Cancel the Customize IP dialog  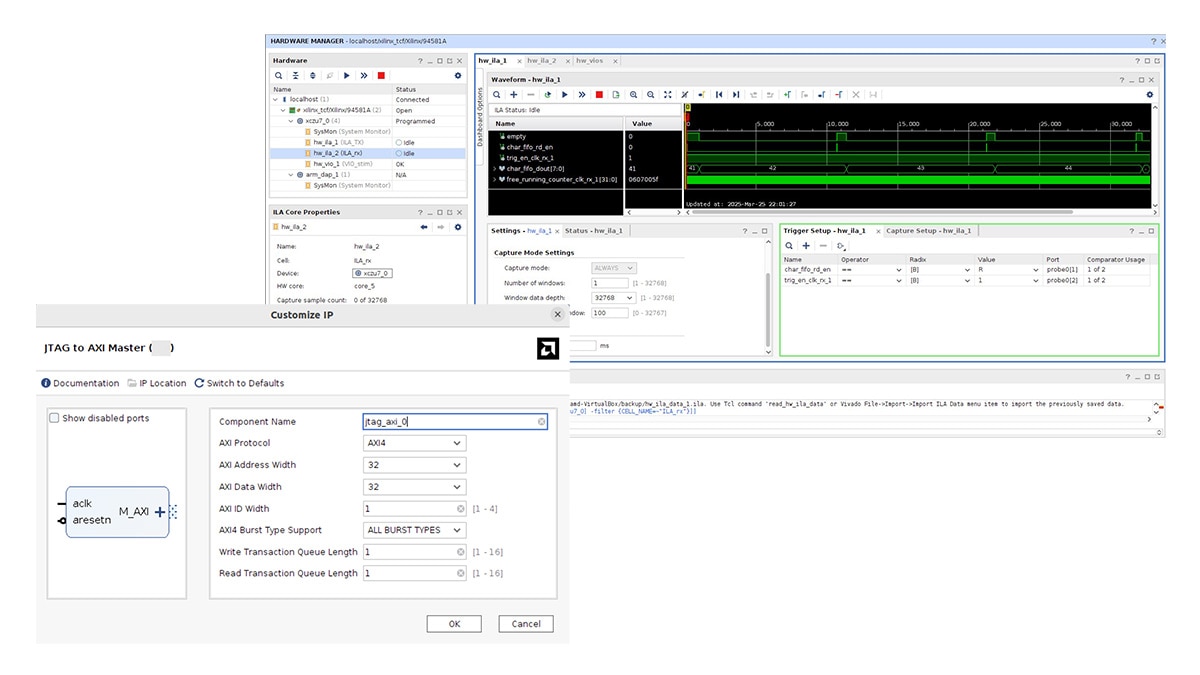click(526, 624)
